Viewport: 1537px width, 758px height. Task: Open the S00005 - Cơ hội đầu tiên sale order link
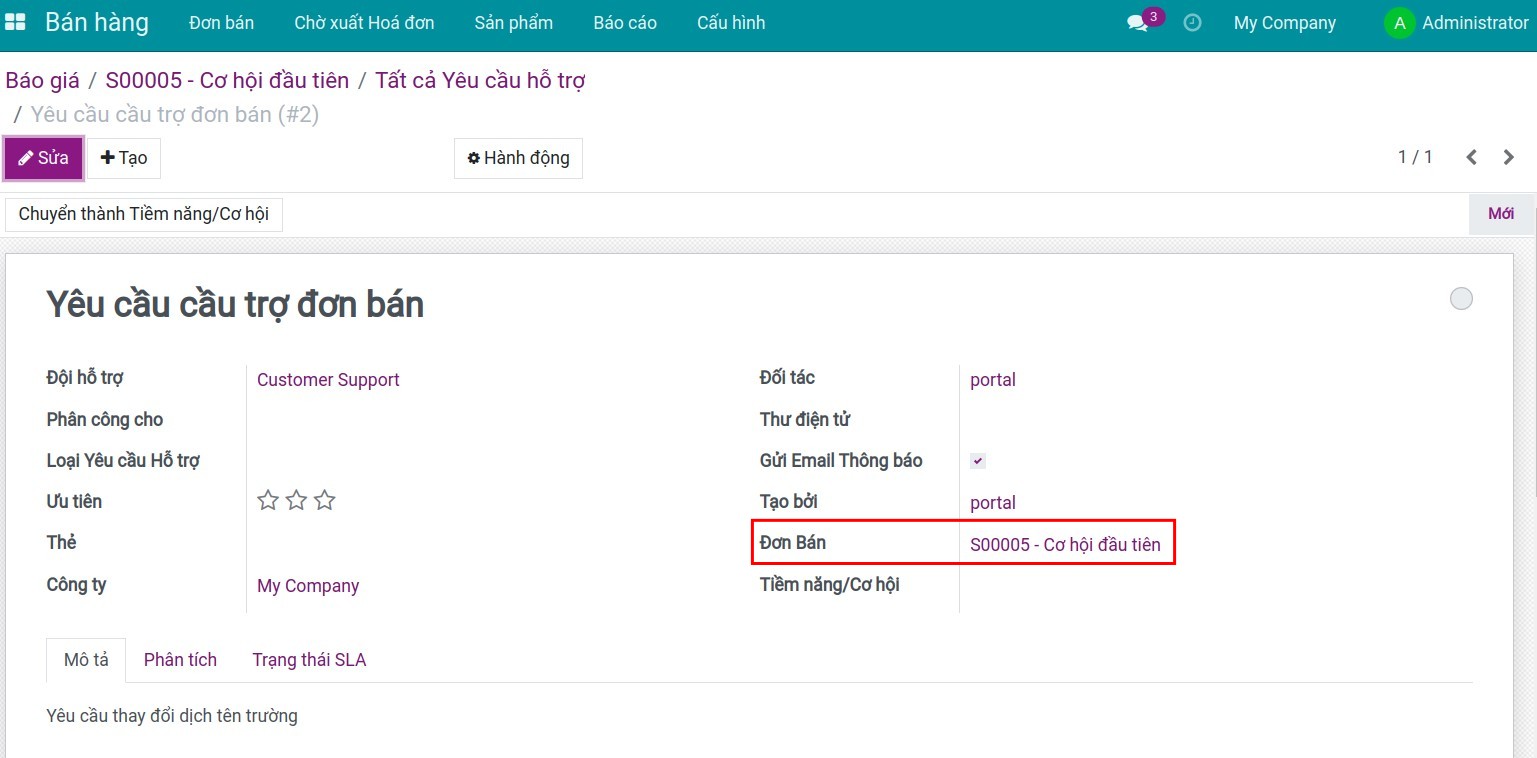tap(1065, 545)
